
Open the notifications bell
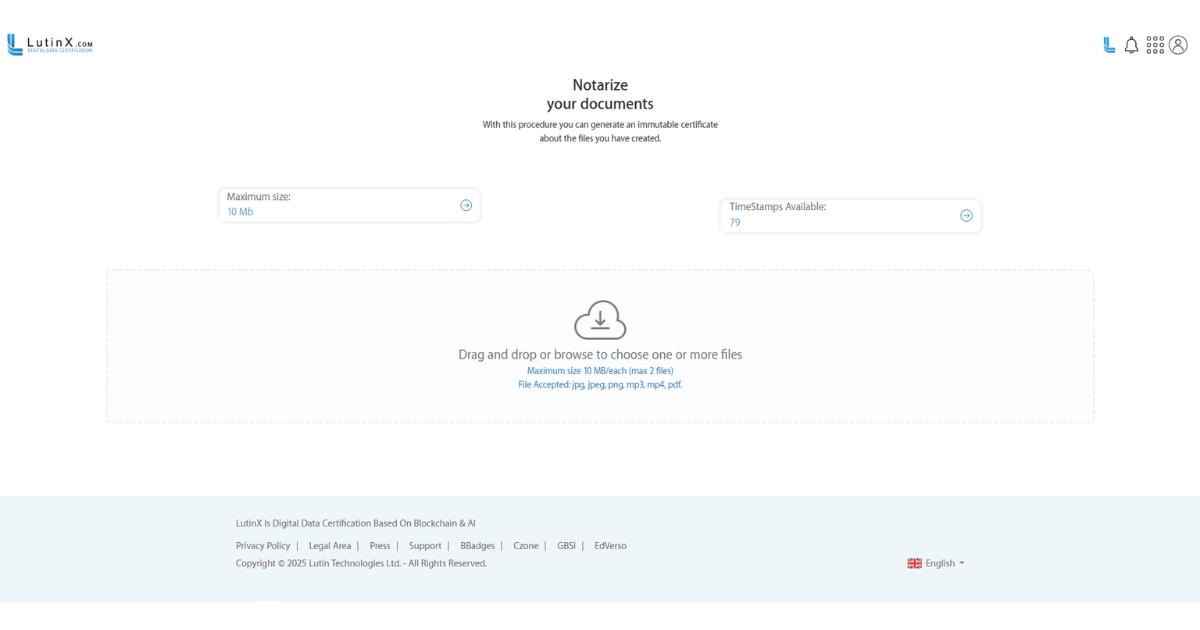point(1131,45)
